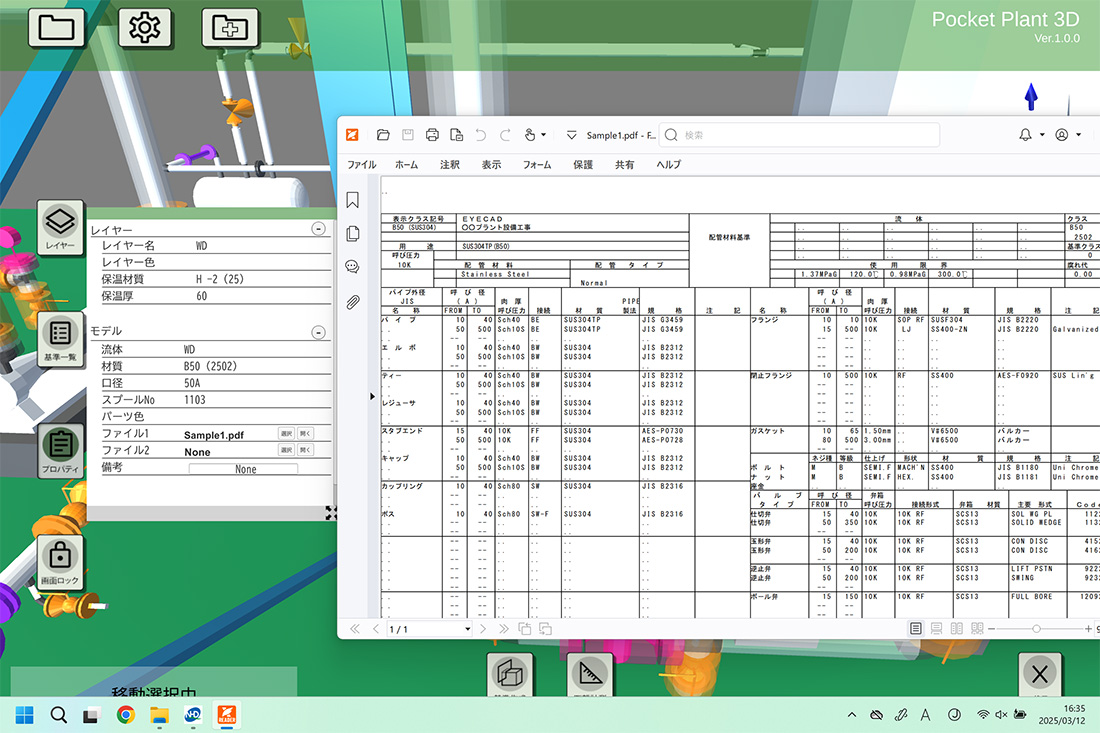Collapse the レイヤー section
The height and width of the screenshot is (733, 1100).
point(318,229)
